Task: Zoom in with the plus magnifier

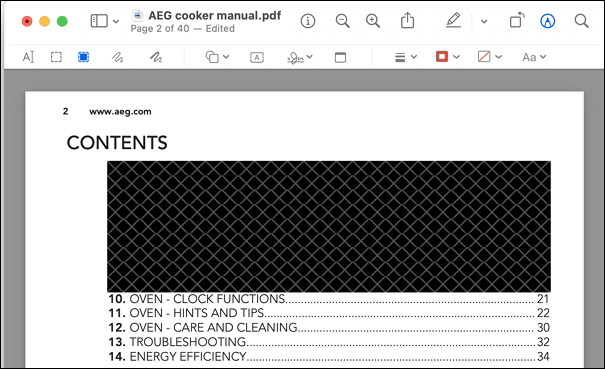Action: (373, 21)
